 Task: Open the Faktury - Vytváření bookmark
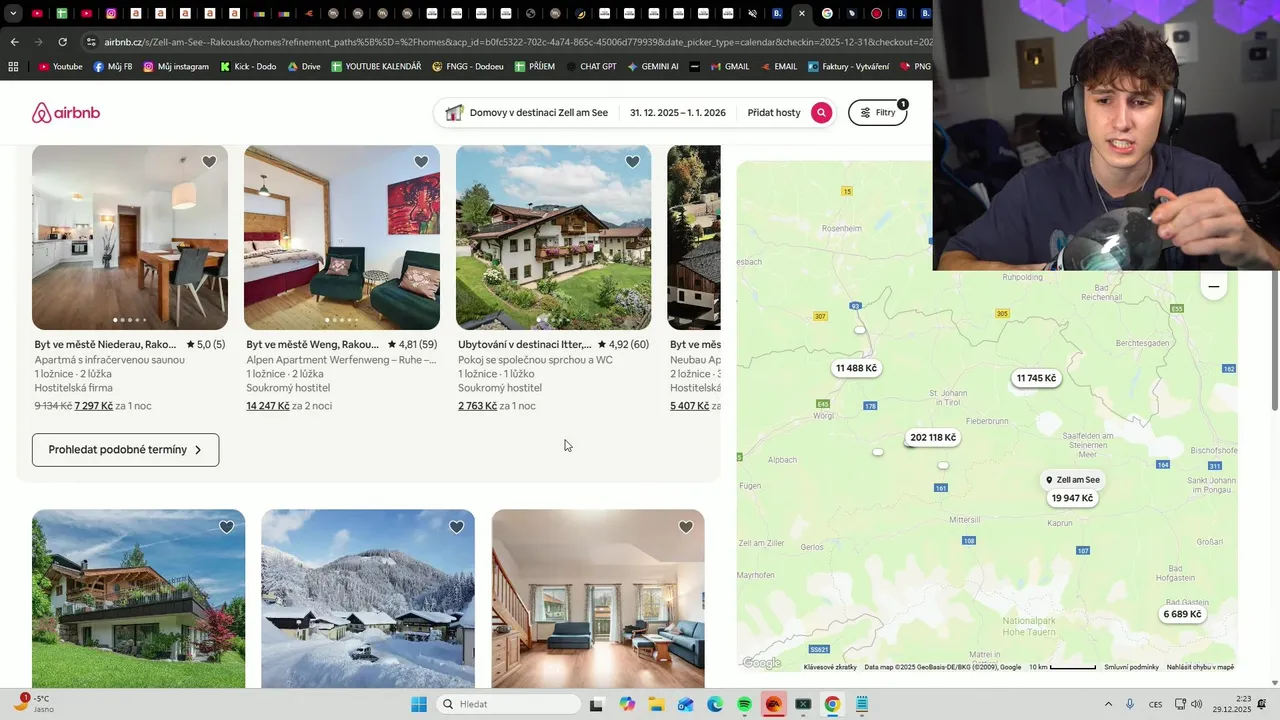click(849, 67)
